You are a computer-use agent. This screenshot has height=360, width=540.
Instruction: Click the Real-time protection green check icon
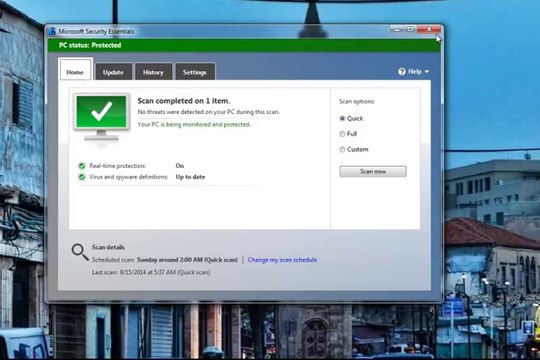point(82,166)
